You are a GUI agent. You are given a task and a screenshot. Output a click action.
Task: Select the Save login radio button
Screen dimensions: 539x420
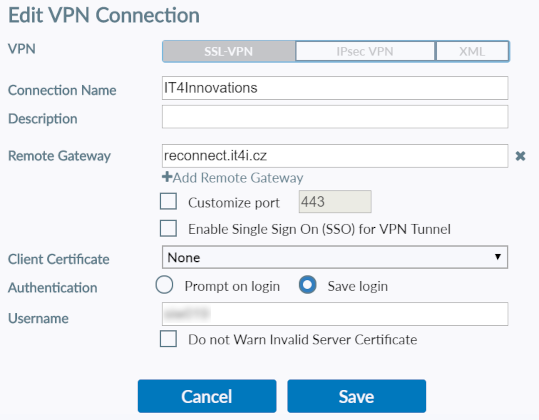pos(308,285)
